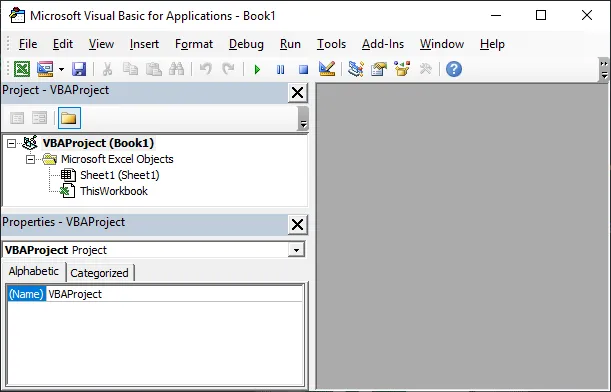Save Book1 with the floppy disk icon

(79, 69)
